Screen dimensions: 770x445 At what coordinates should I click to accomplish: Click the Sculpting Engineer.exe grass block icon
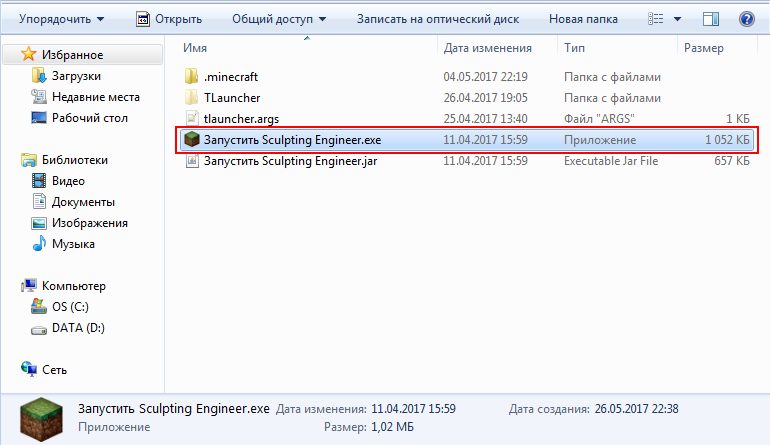(x=193, y=140)
